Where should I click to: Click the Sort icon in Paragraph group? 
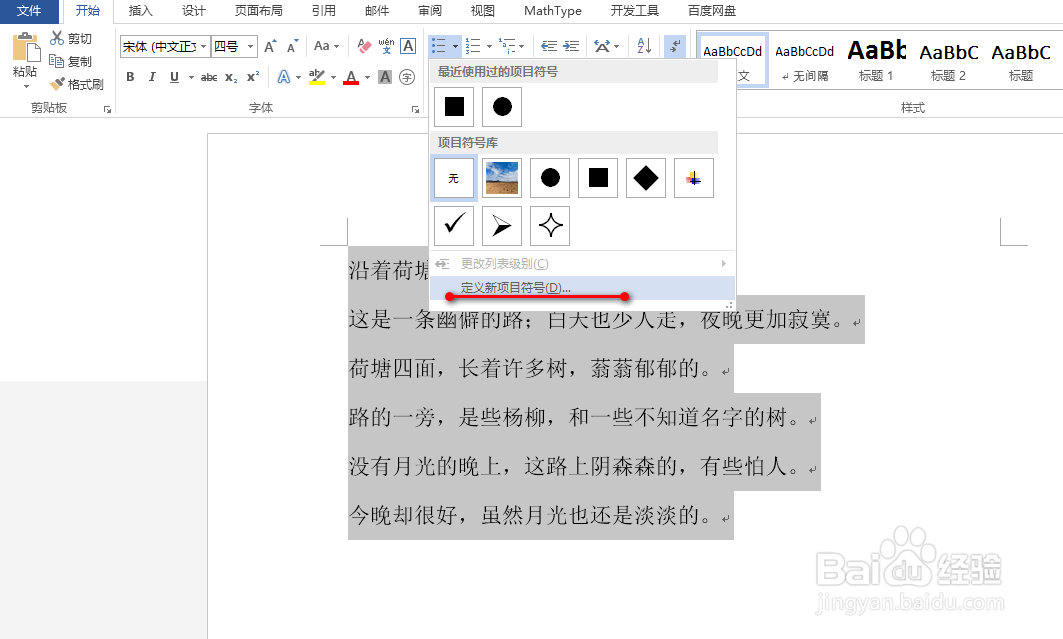click(643, 46)
